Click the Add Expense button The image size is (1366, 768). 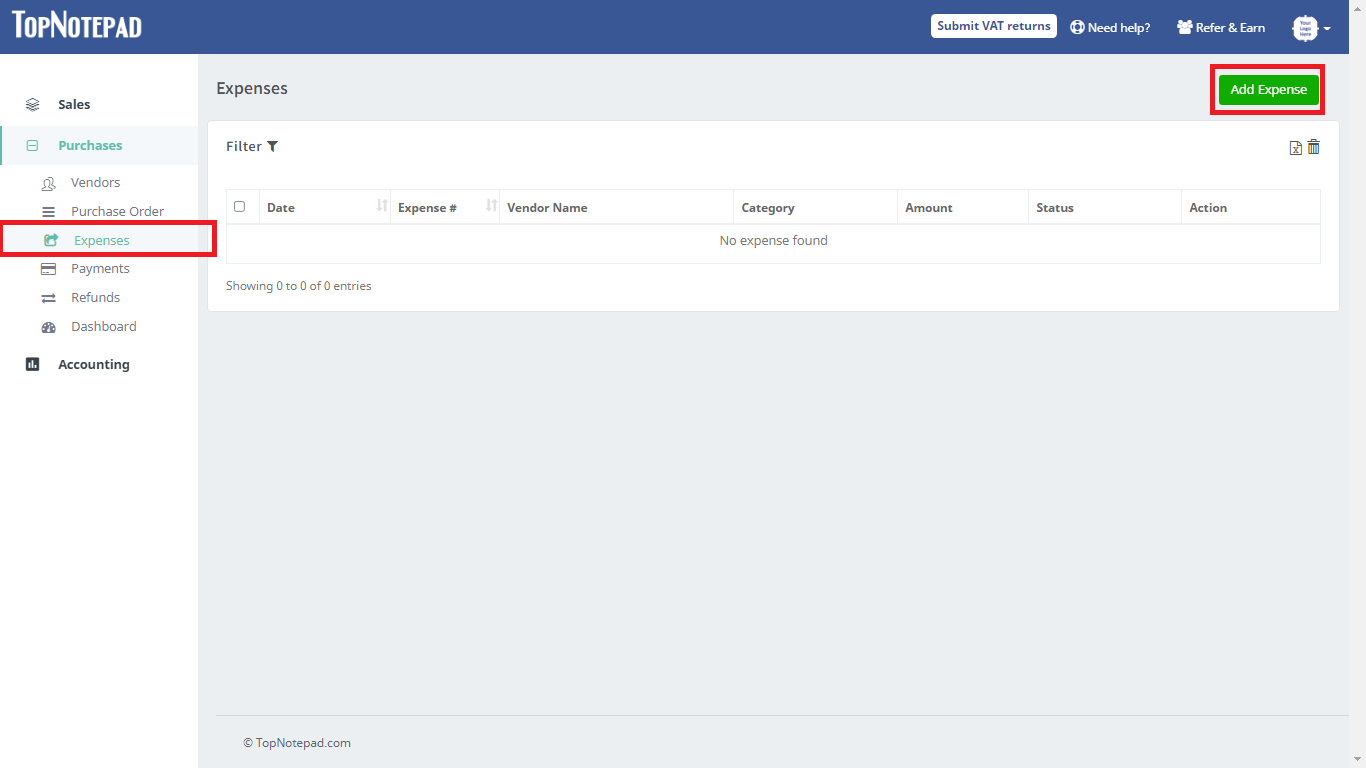[1268, 89]
